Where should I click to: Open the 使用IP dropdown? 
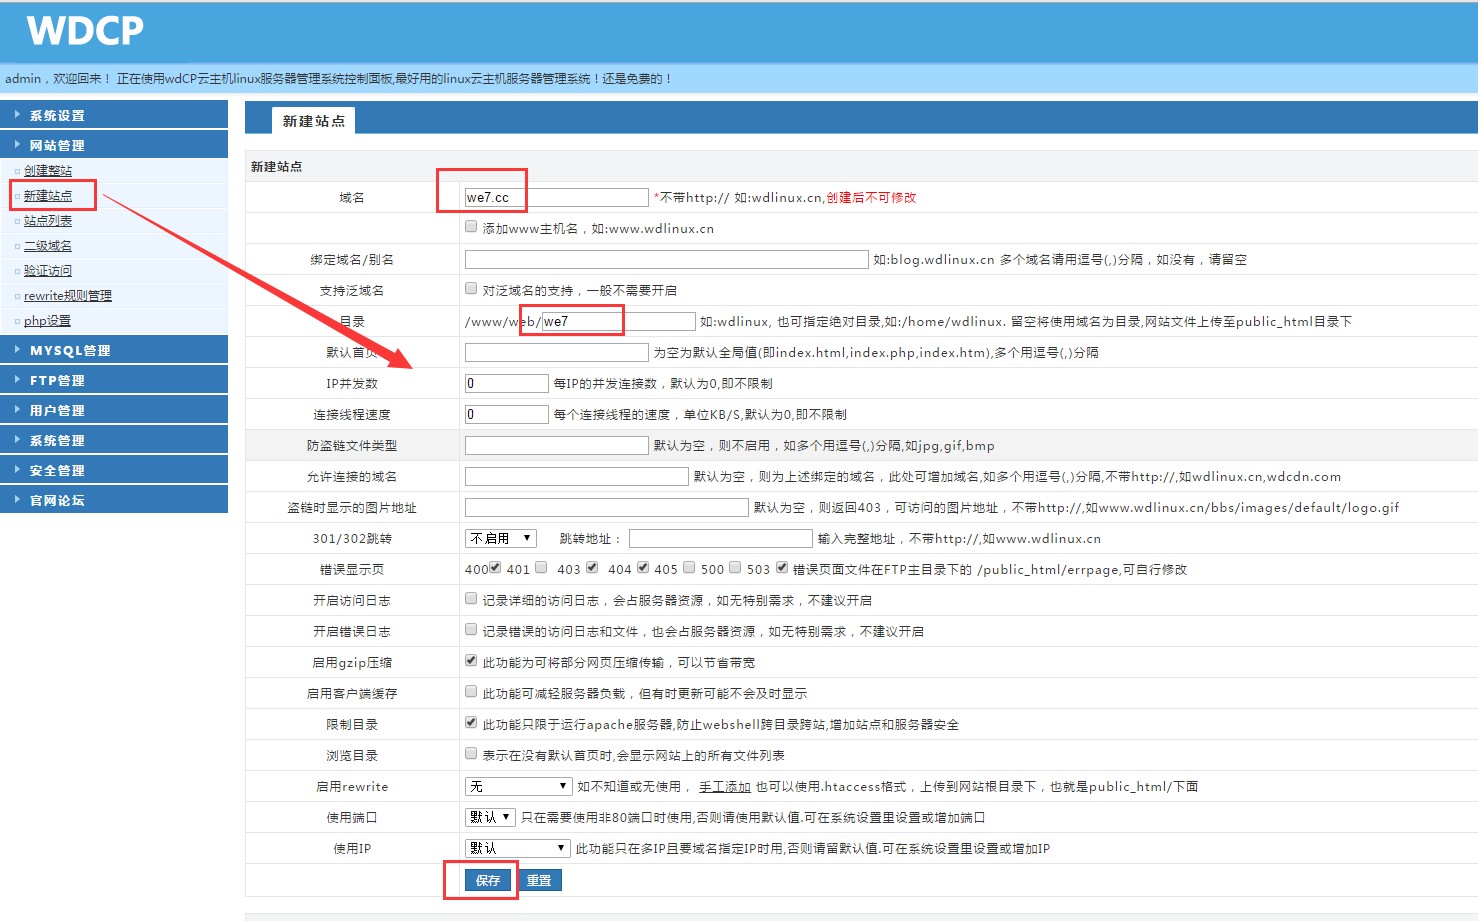518,848
